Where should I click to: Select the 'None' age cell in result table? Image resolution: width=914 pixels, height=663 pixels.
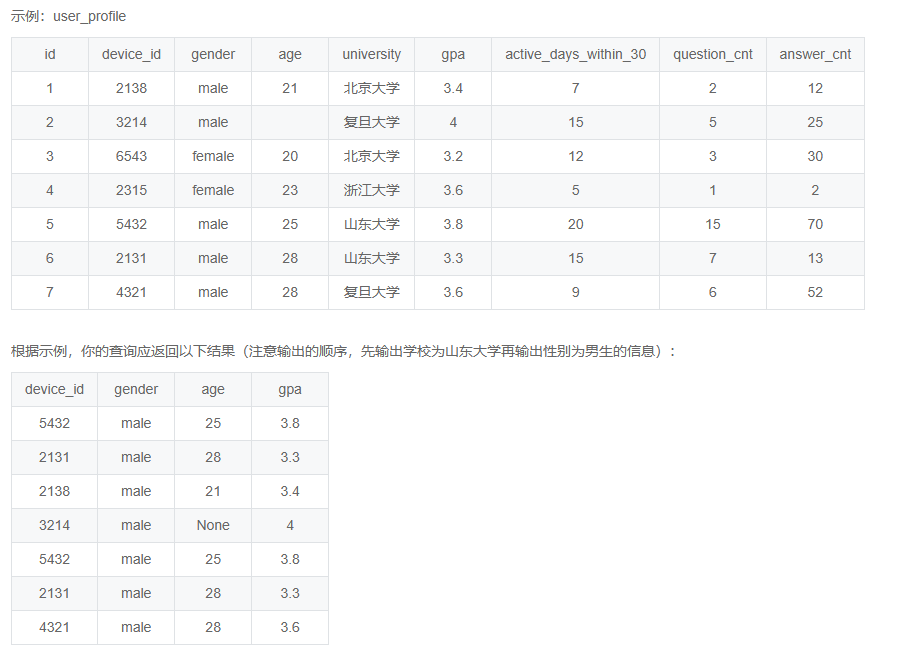(213, 525)
